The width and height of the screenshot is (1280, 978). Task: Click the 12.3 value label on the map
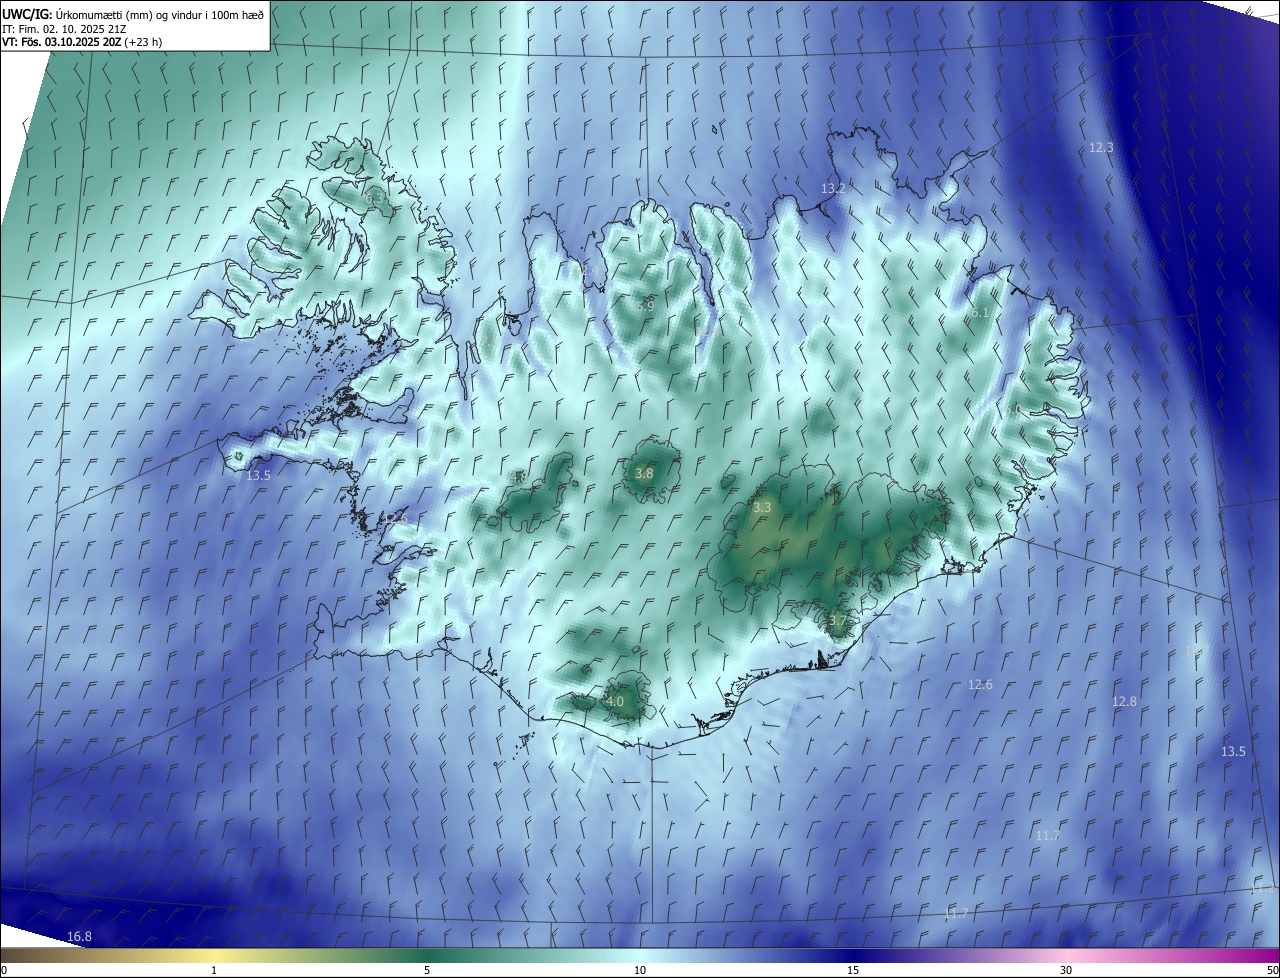1101,147
